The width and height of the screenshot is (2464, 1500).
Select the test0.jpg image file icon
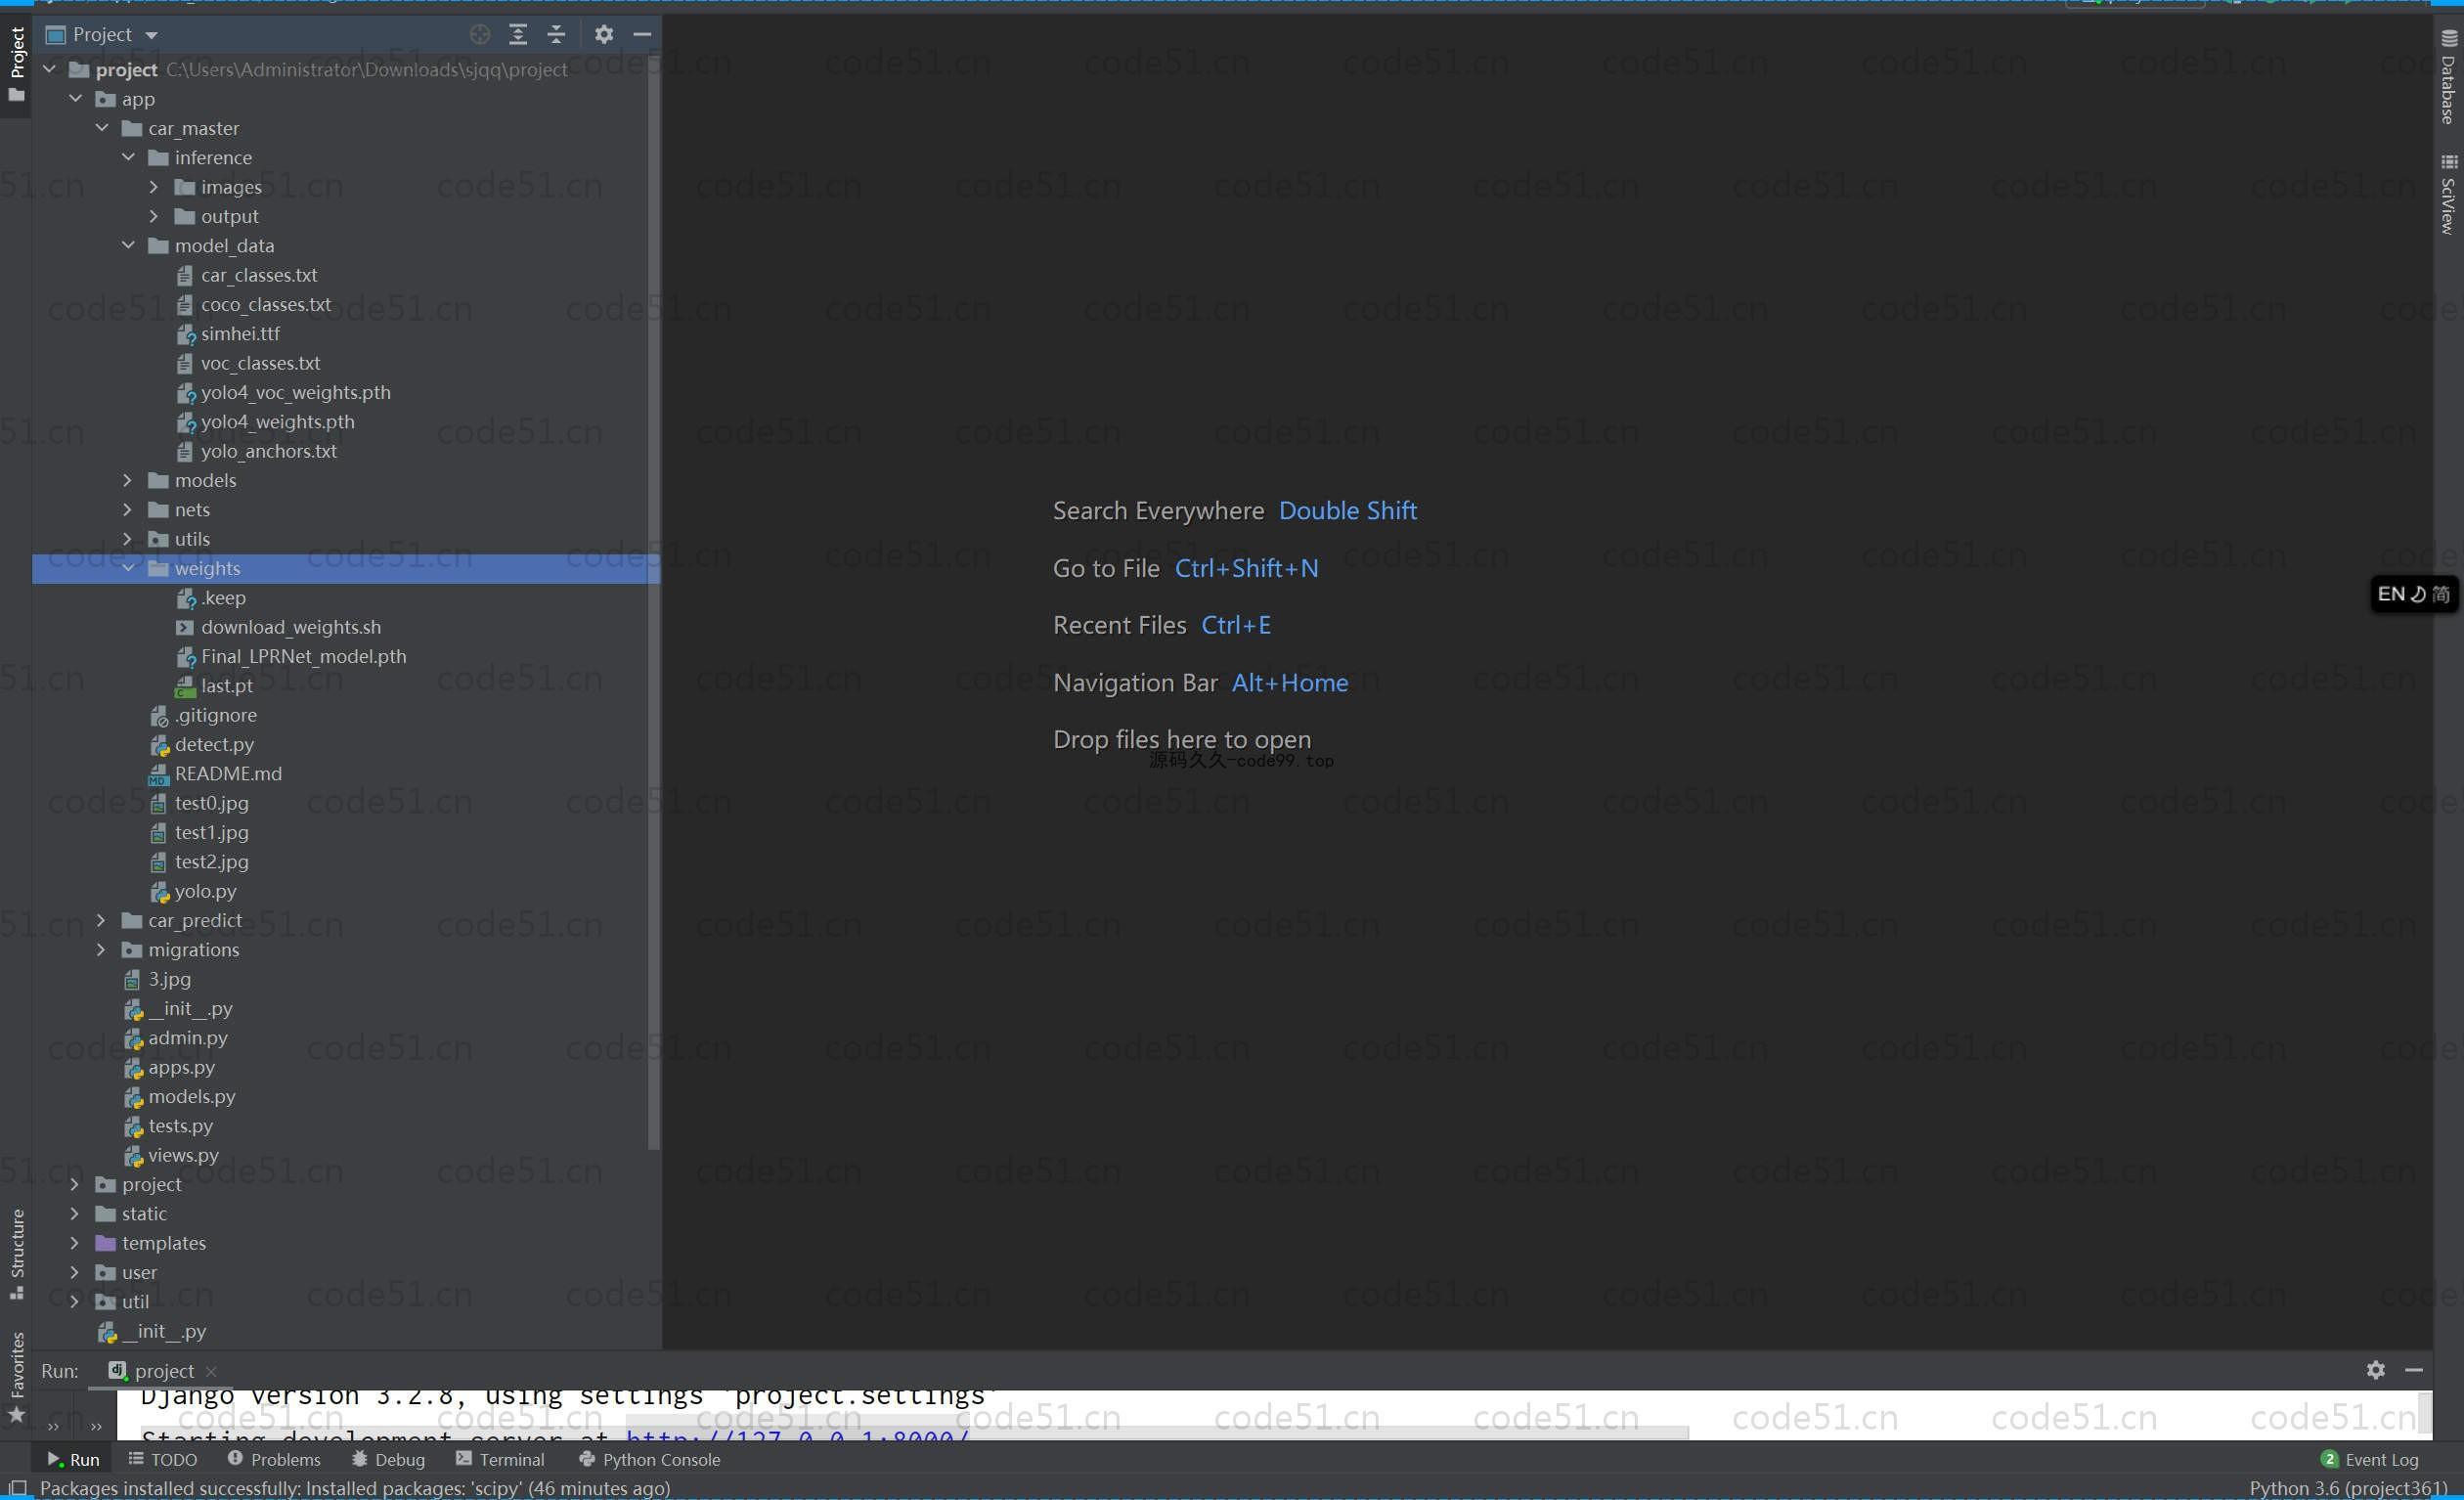click(x=159, y=804)
